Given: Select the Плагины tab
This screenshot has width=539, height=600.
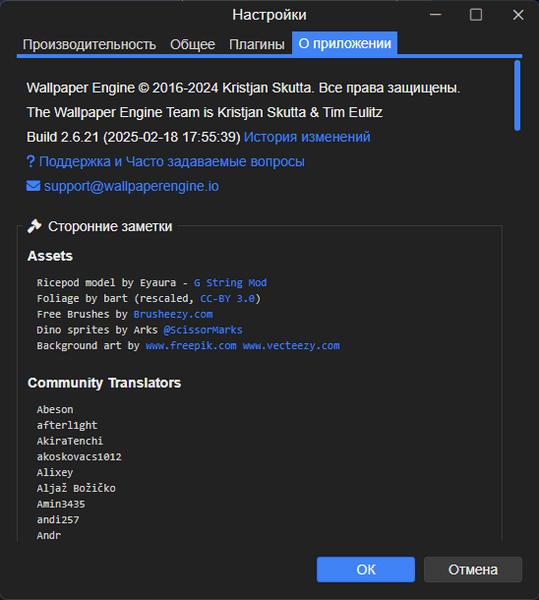Looking at the screenshot, I should tap(257, 44).
